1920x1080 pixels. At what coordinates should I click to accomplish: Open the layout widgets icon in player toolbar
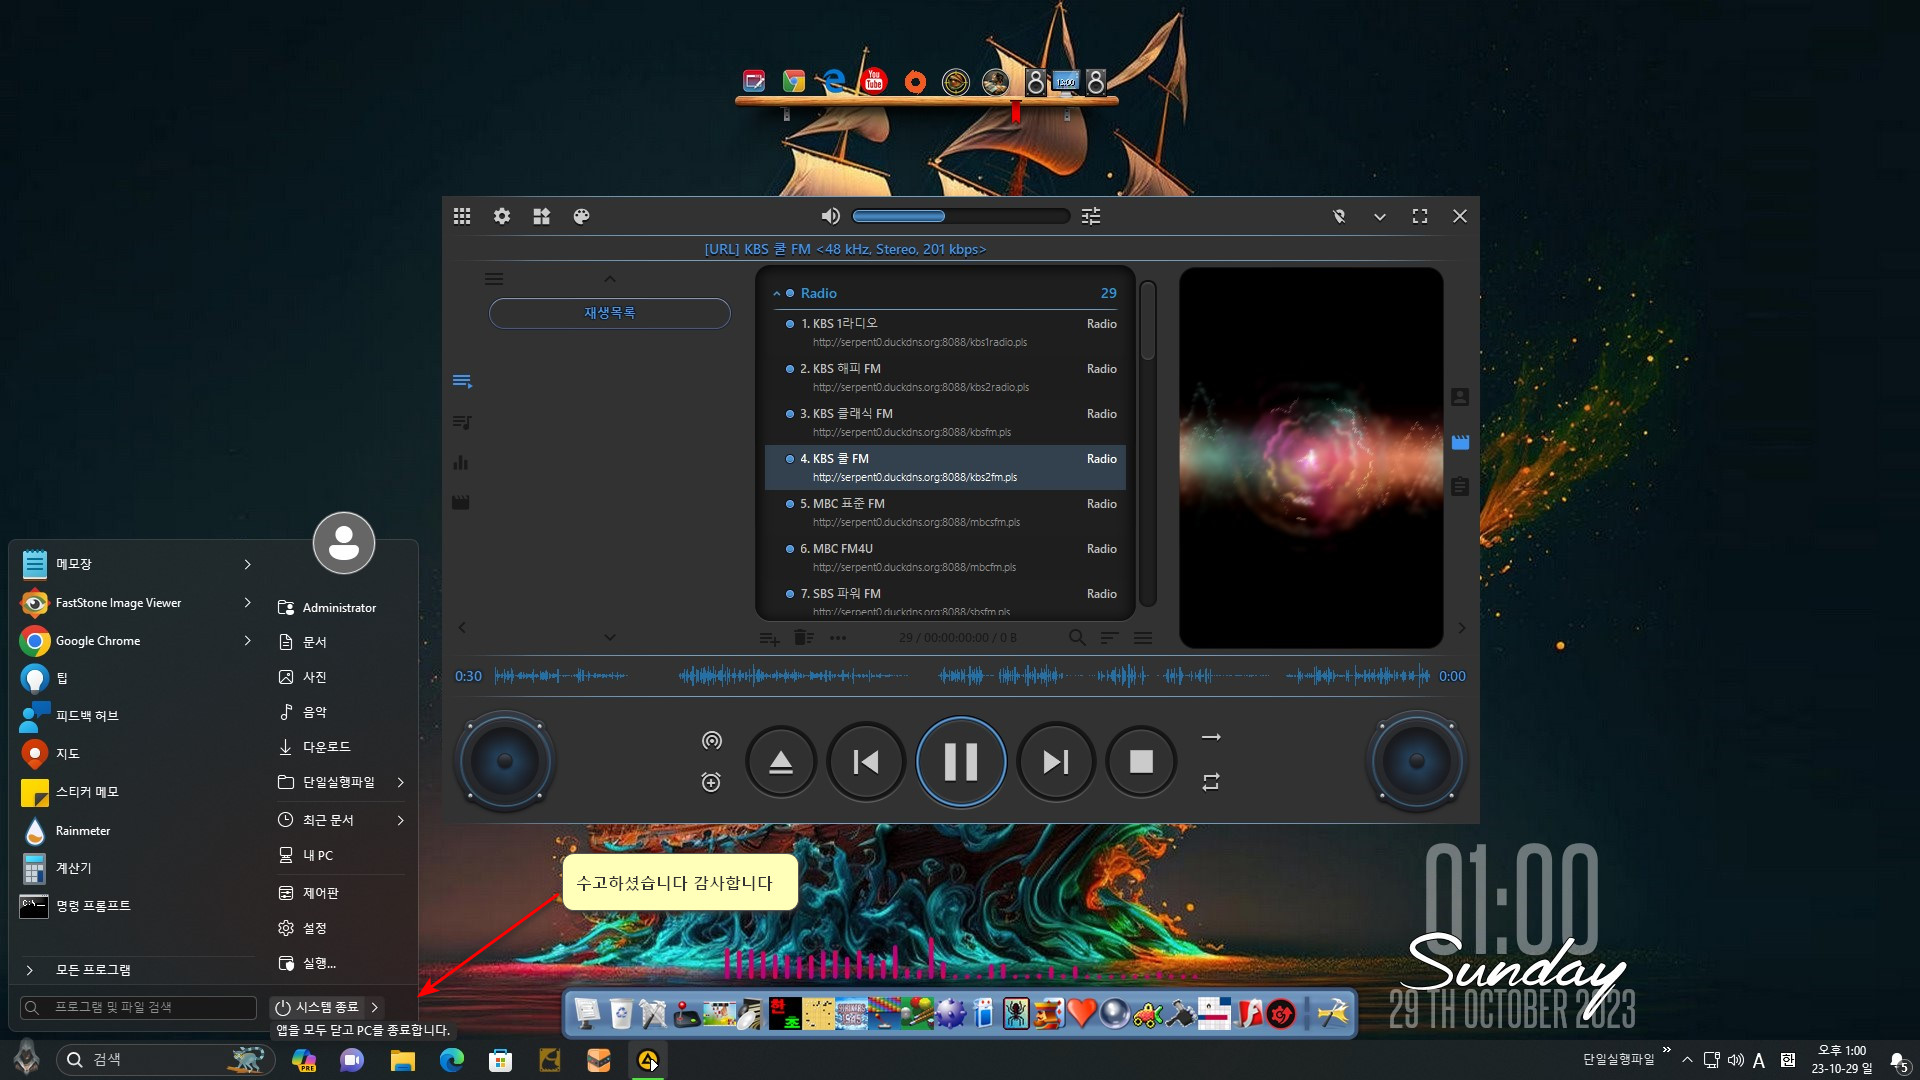(x=542, y=216)
